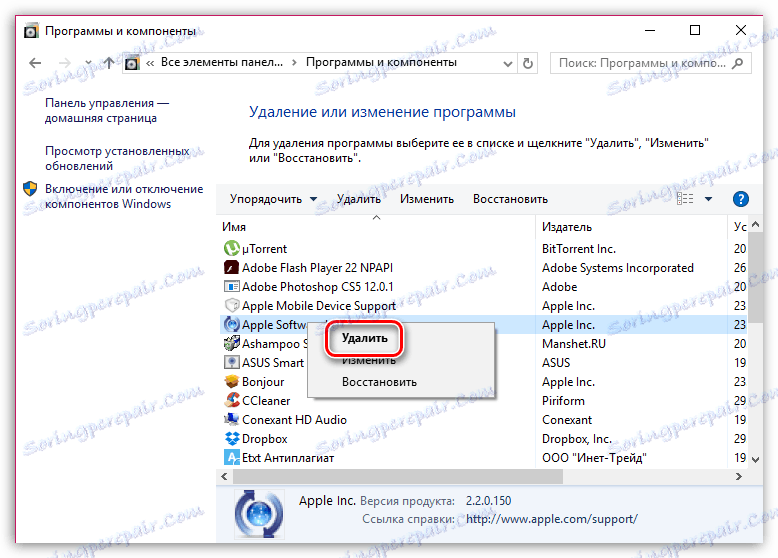Screen dimensions: 778x558
Task: Select the Bonjour row name
Action: pos(263,382)
